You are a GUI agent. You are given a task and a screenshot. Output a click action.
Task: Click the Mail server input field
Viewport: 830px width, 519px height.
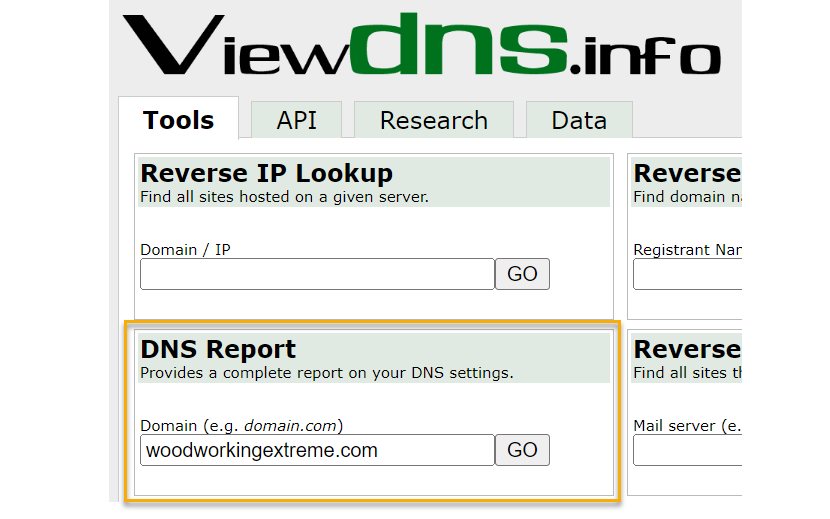point(687,450)
